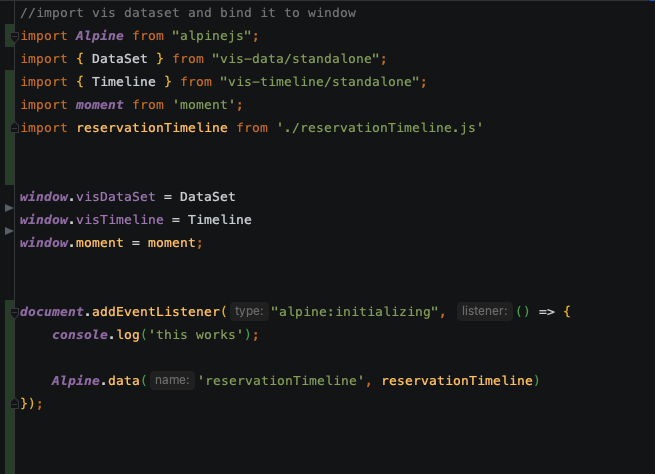
Task: Click "reservationTimeline" identifier in its import line
Action: tap(152, 128)
